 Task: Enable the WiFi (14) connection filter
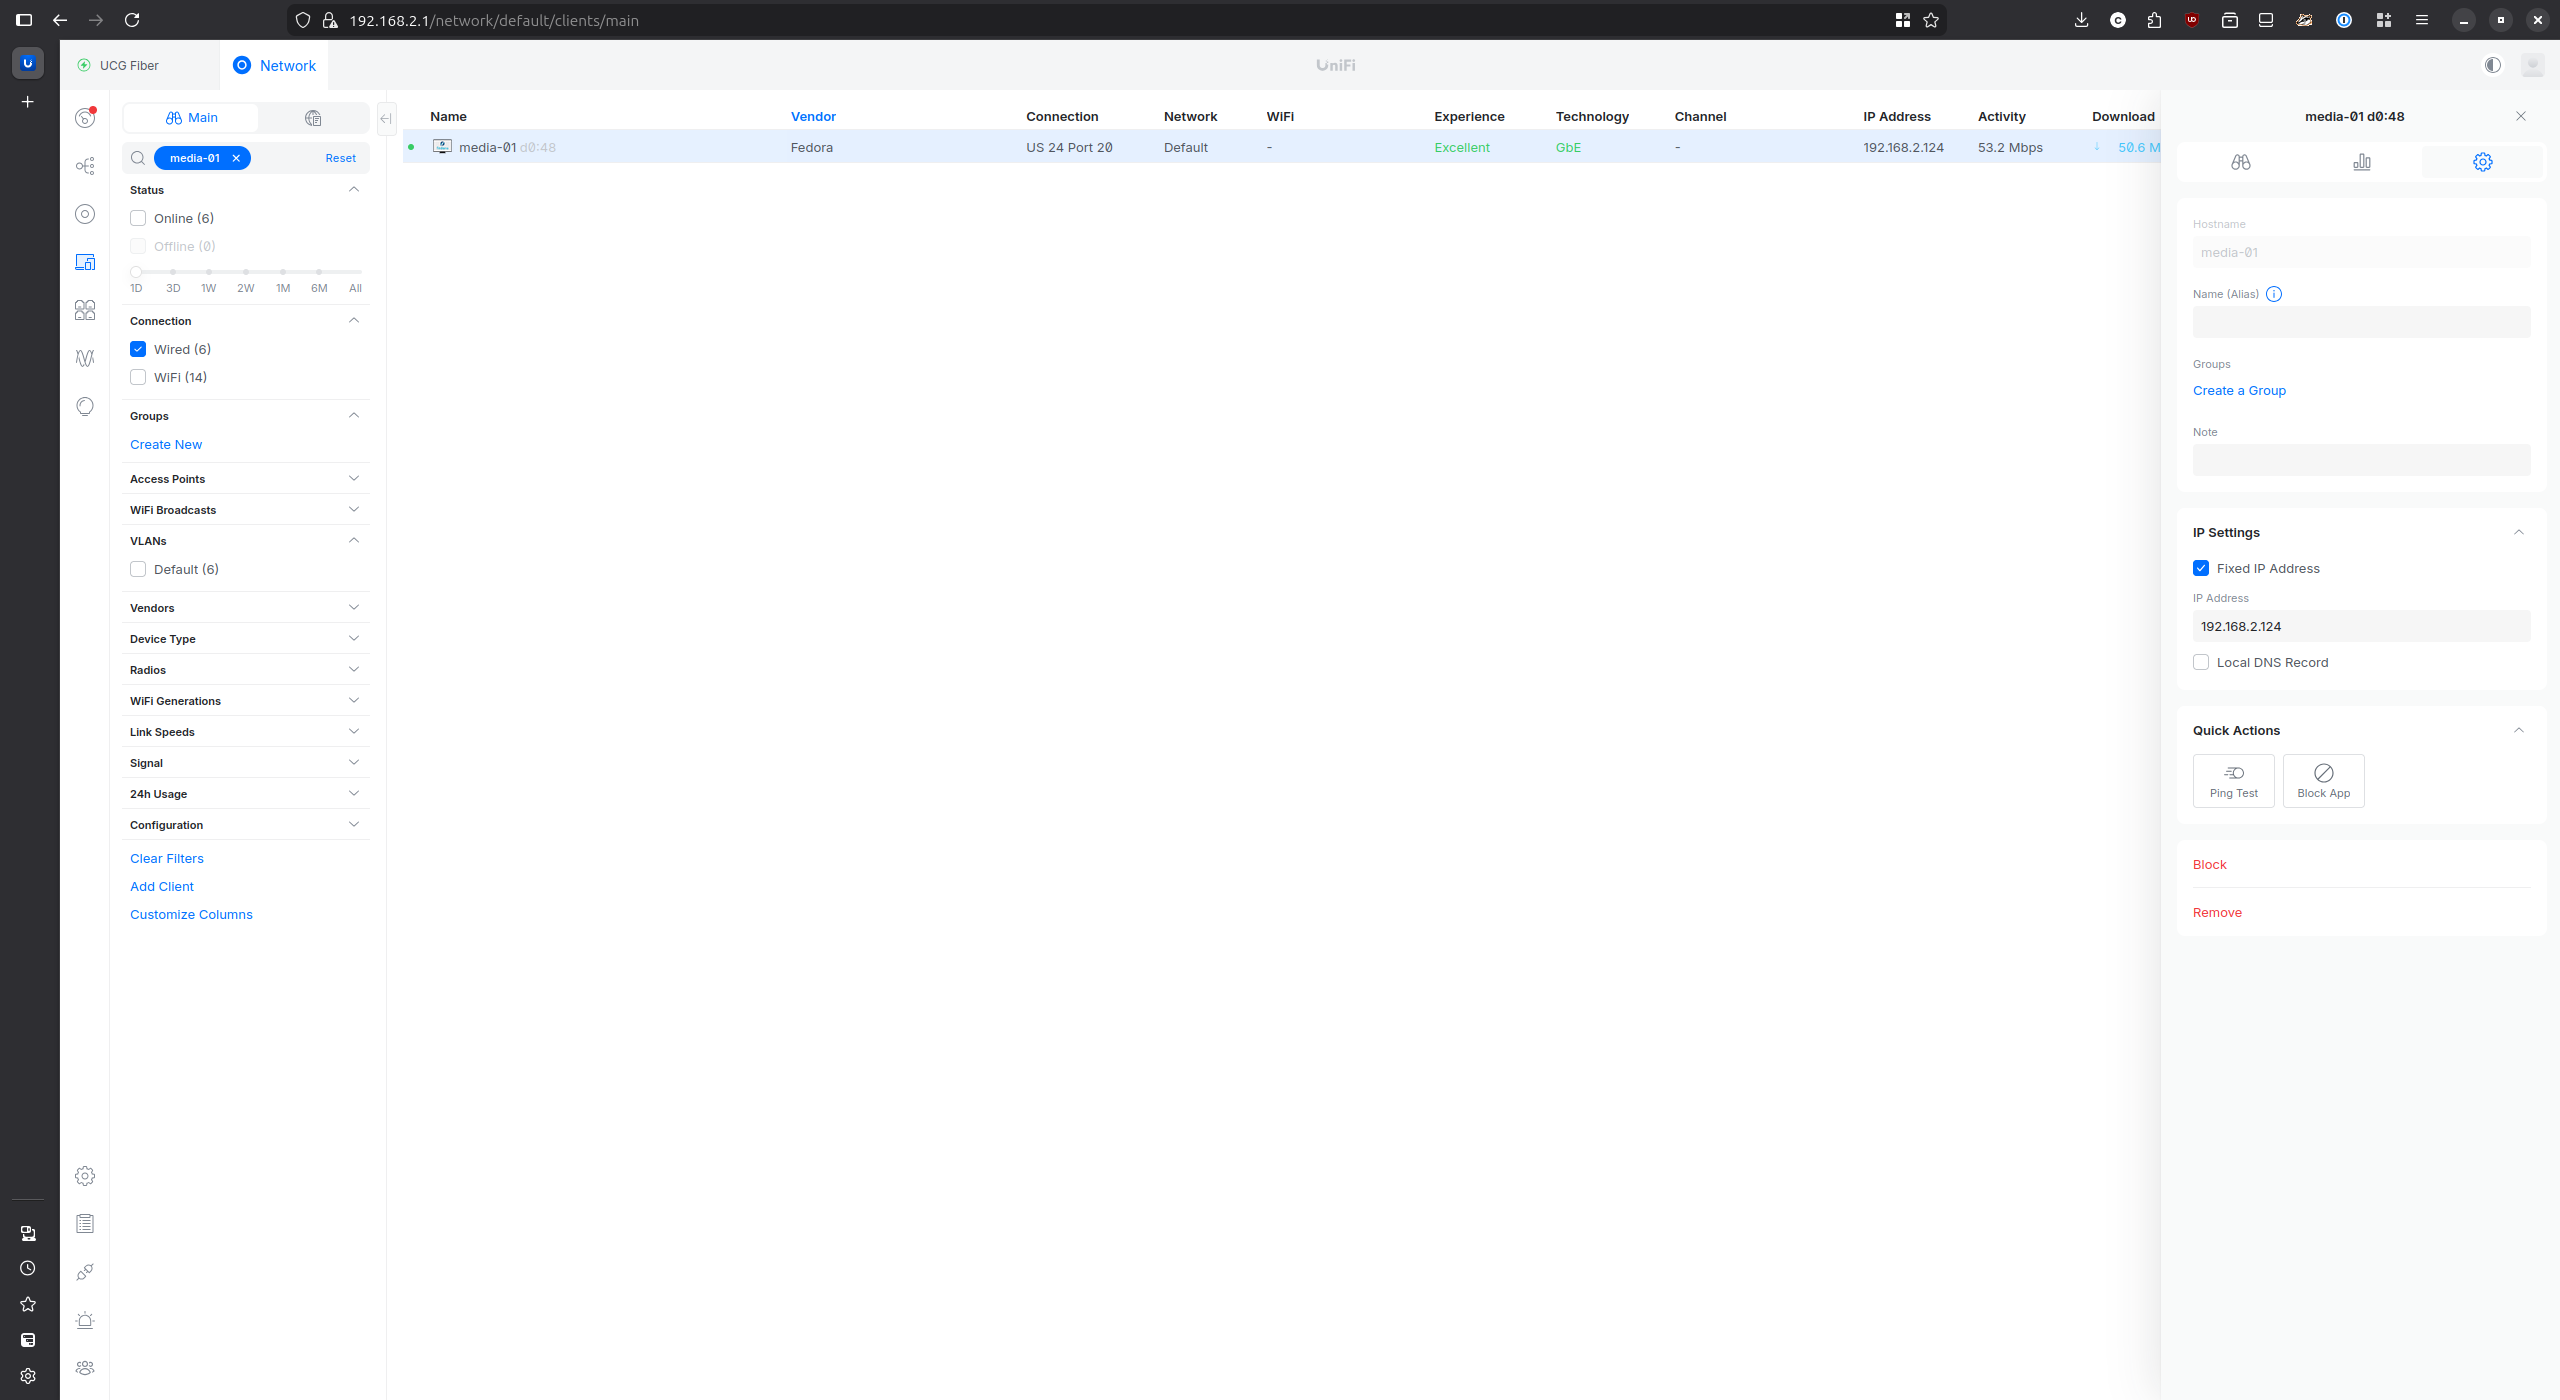[x=138, y=377]
